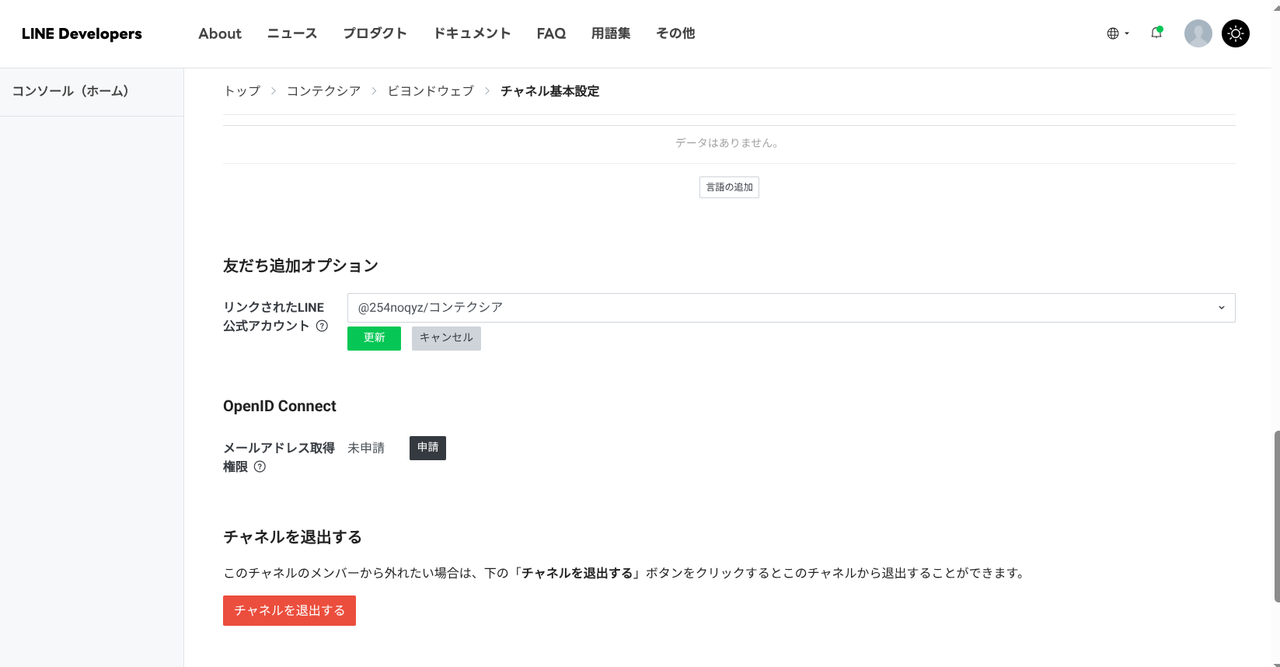1280x667 pixels.
Task: Toggle the light/dark theme sun icon
Action: tap(1235, 33)
